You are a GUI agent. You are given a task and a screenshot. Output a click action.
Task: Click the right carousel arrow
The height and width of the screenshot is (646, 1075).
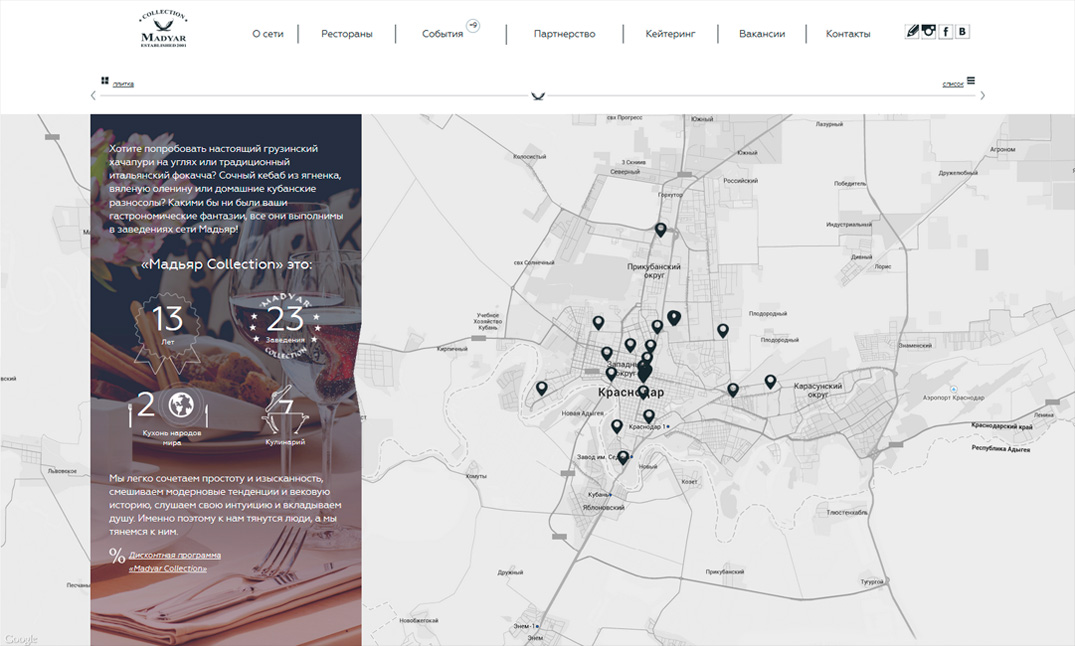click(982, 95)
